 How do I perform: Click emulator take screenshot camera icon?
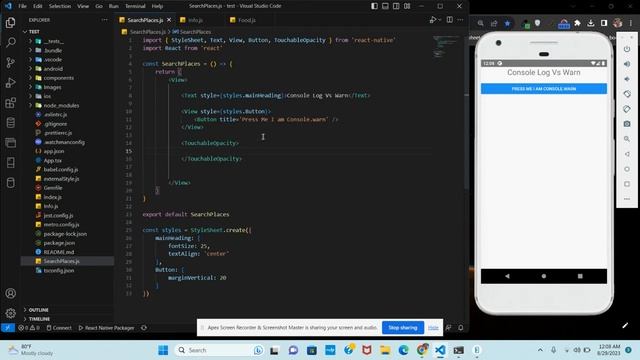627,124
